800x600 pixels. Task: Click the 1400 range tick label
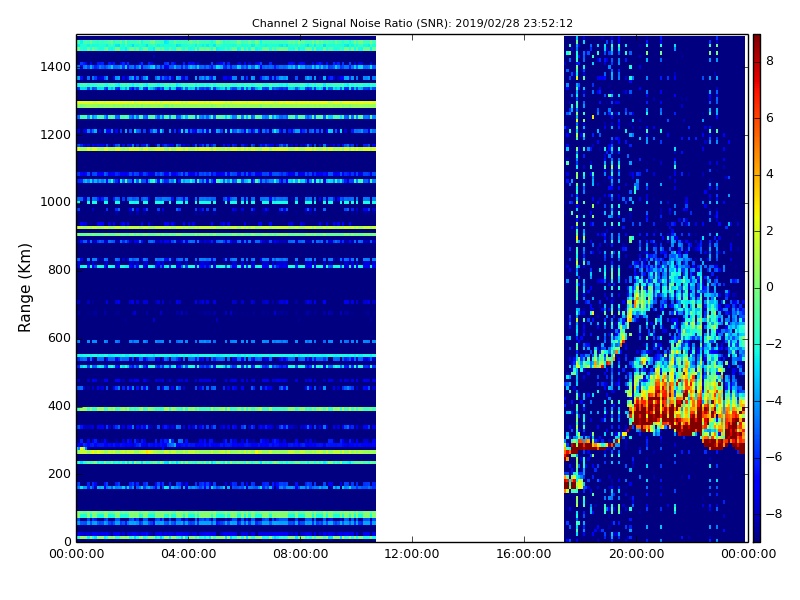point(56,67)
